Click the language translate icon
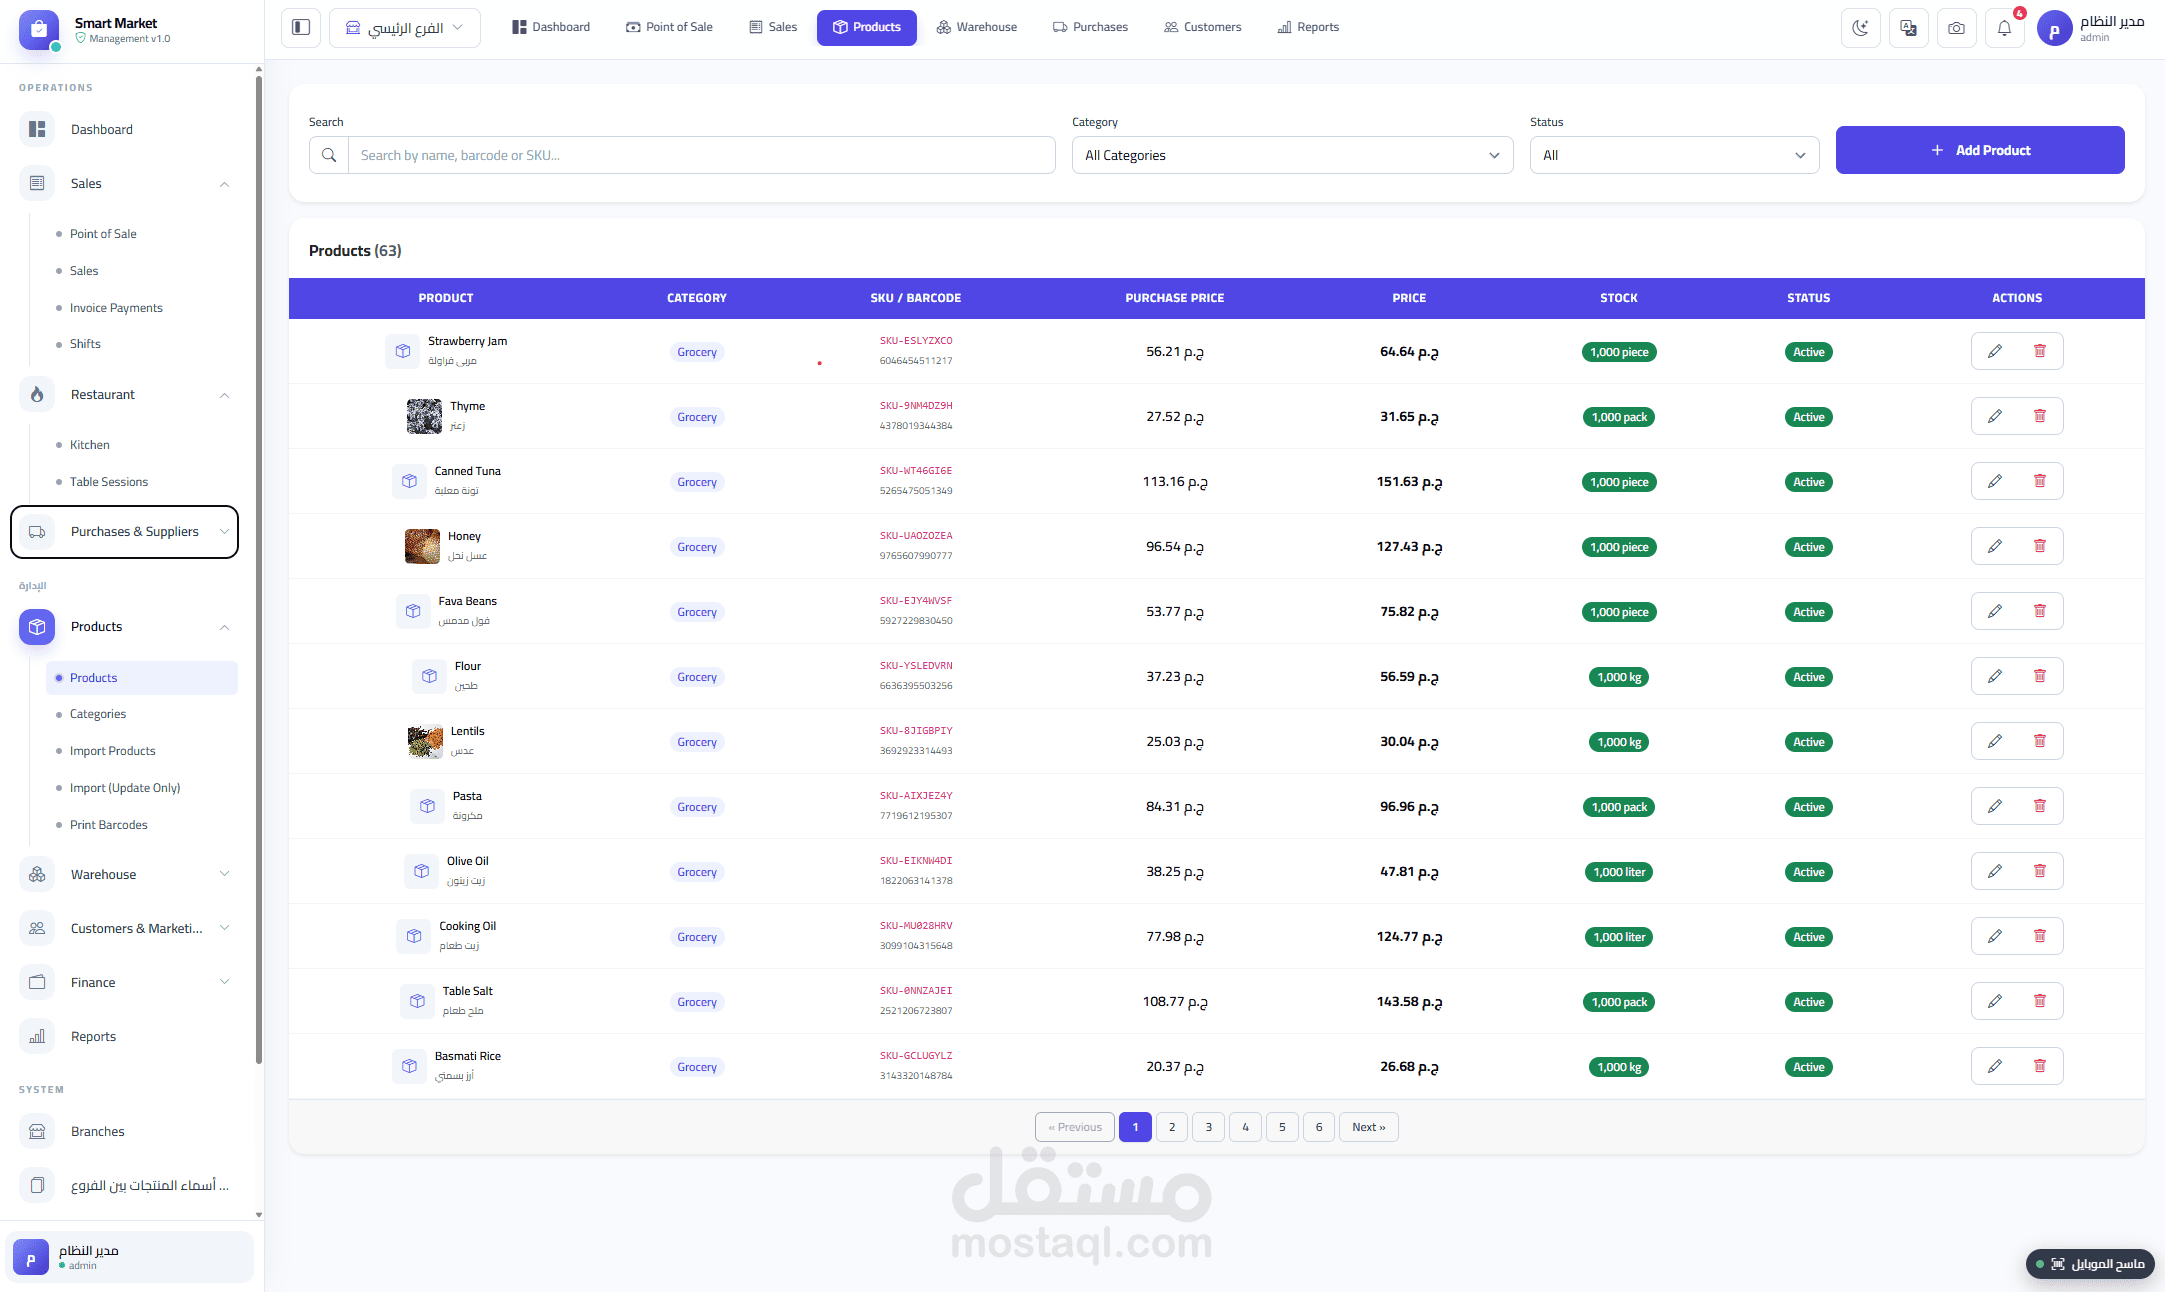The height and width of the screenshot is (1292, 2165). (x=1908, y=28)
